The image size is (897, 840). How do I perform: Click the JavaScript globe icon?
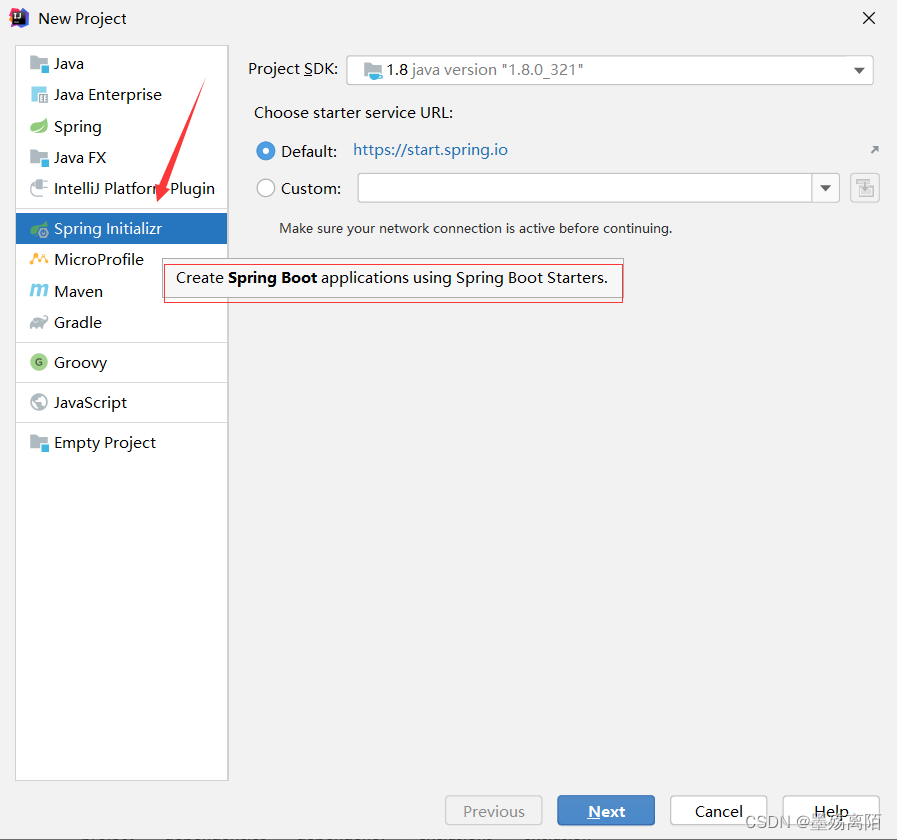pyautogui.click(x=39, y=402)
